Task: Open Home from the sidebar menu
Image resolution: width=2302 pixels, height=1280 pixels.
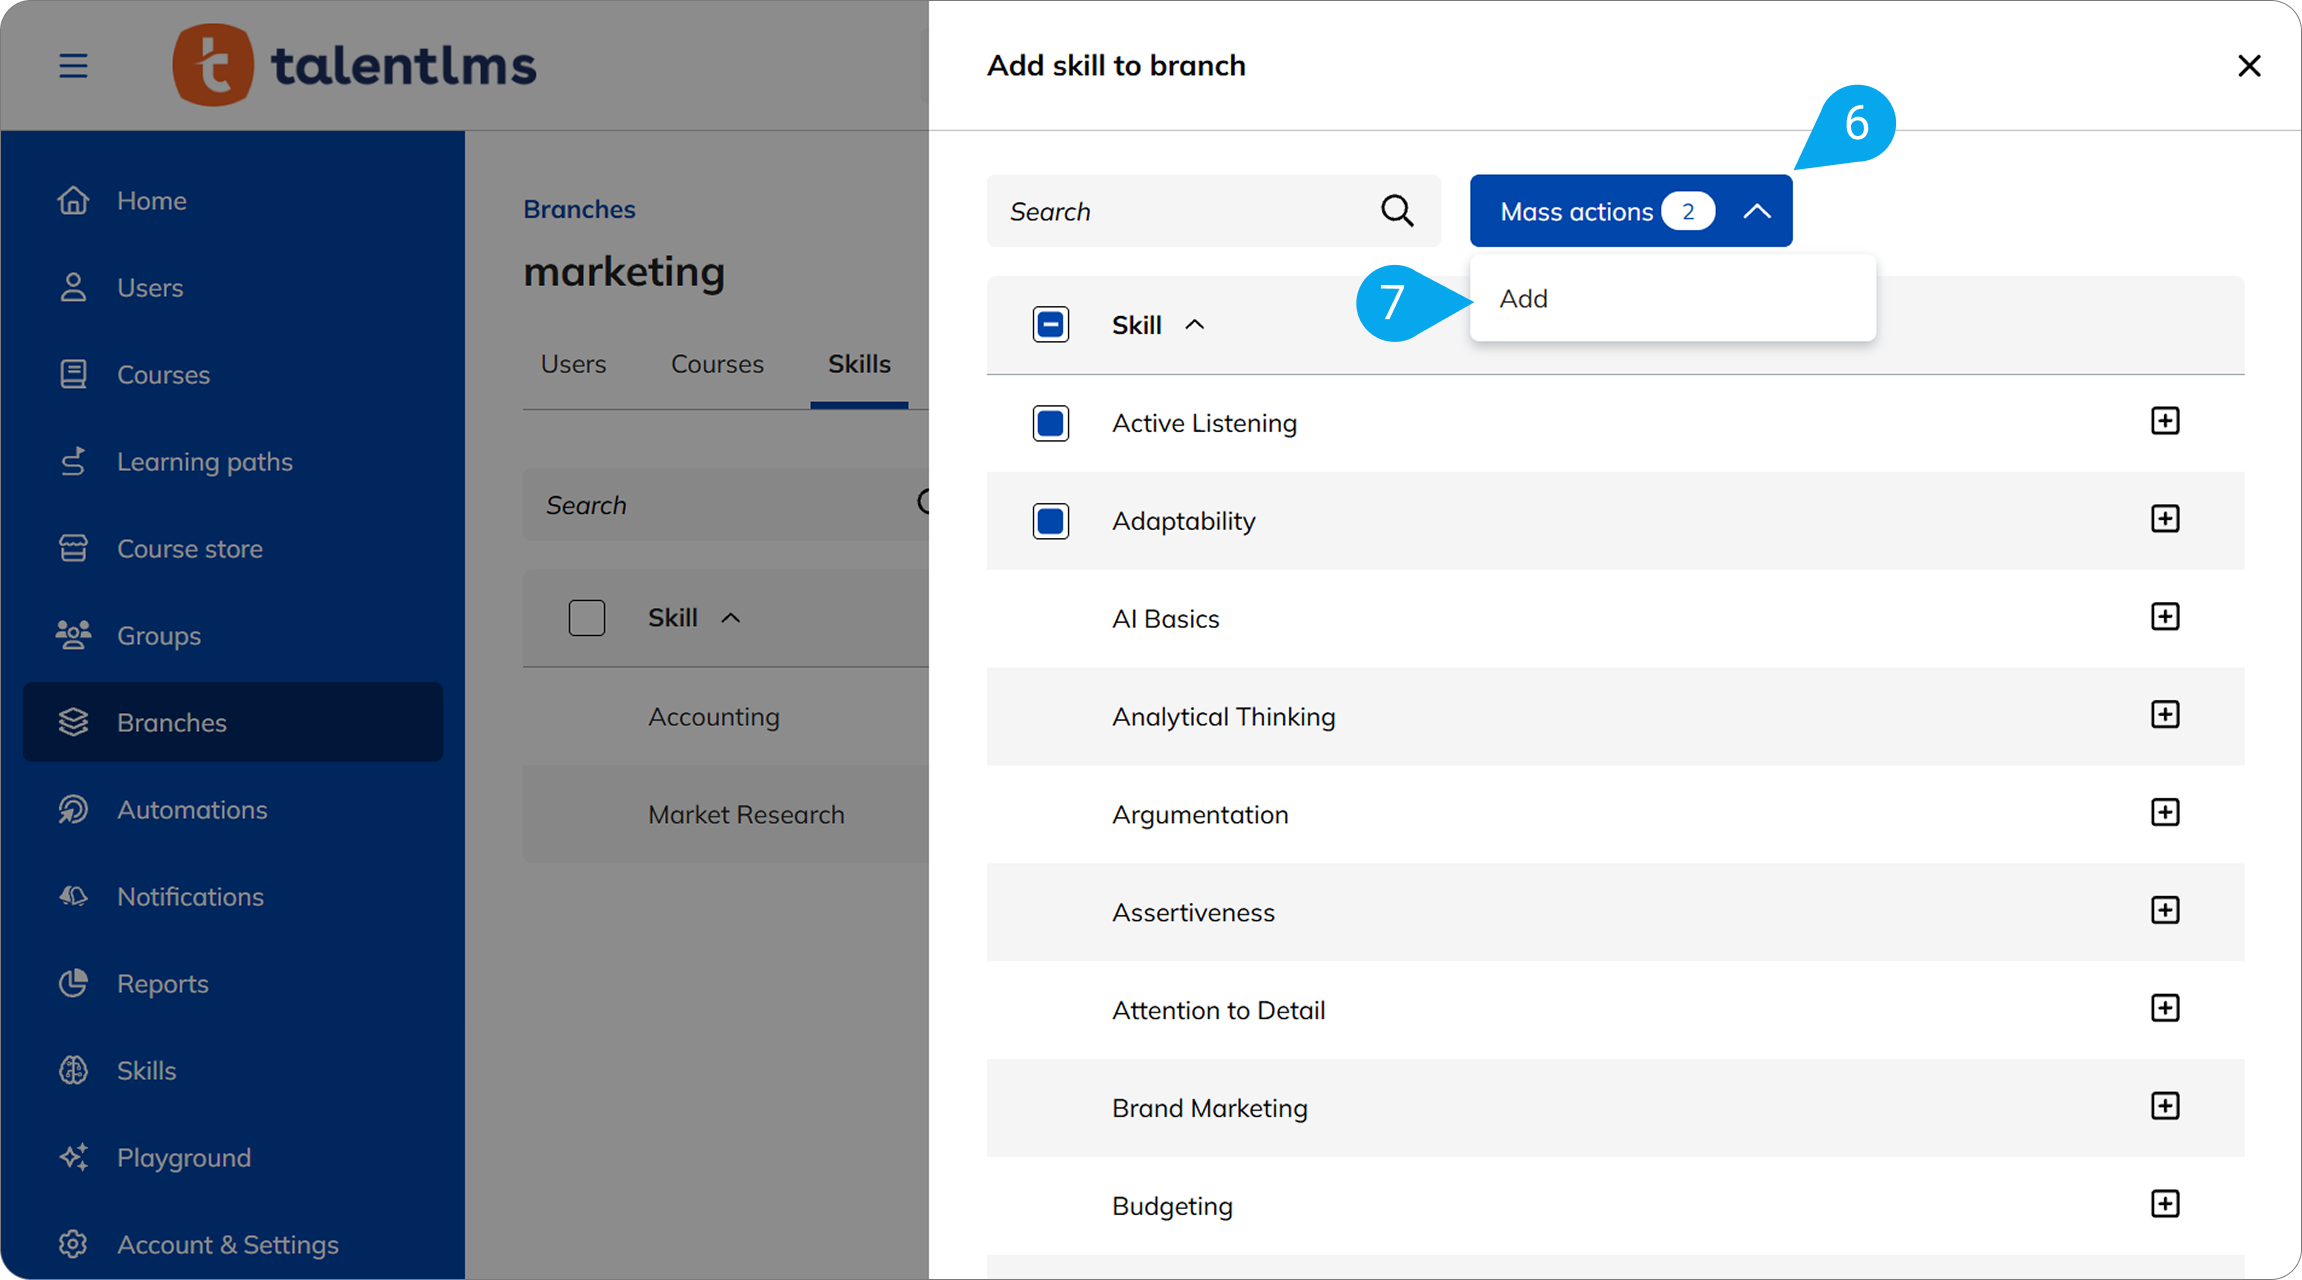Action: (x=233, y=200)
